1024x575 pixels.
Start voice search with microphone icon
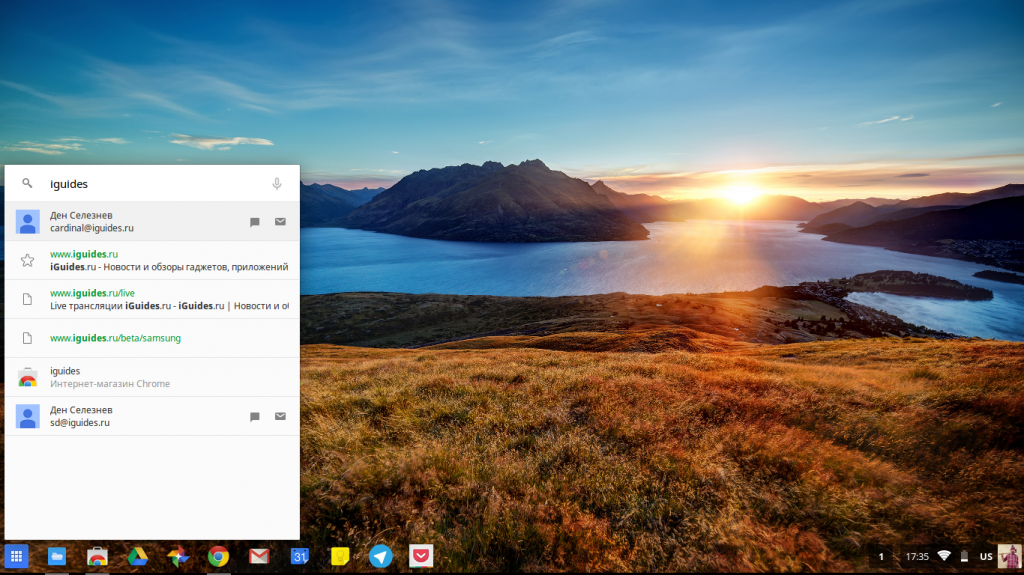click(277, 184)
